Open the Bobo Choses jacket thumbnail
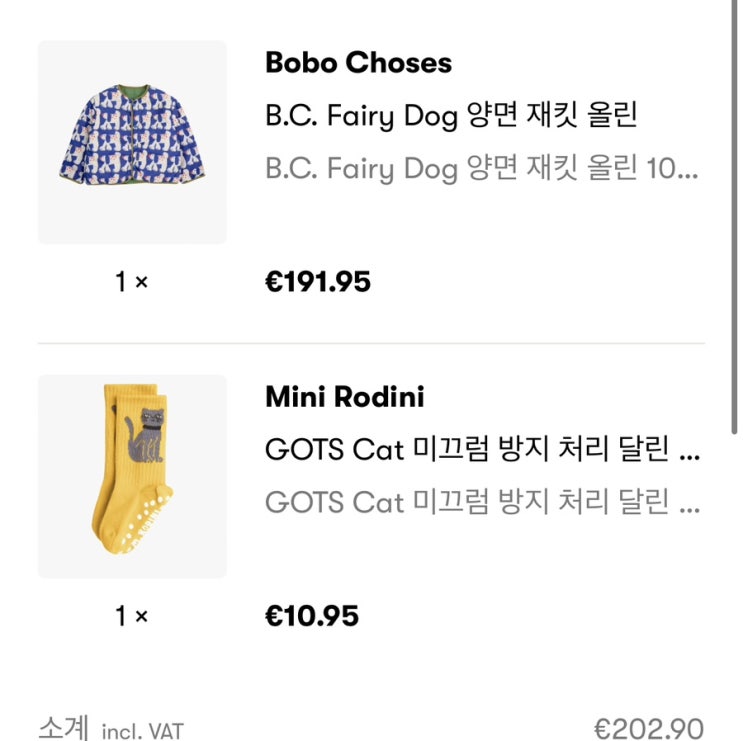Viewport: 743px width, 741px height. click(x=132, y=142)
